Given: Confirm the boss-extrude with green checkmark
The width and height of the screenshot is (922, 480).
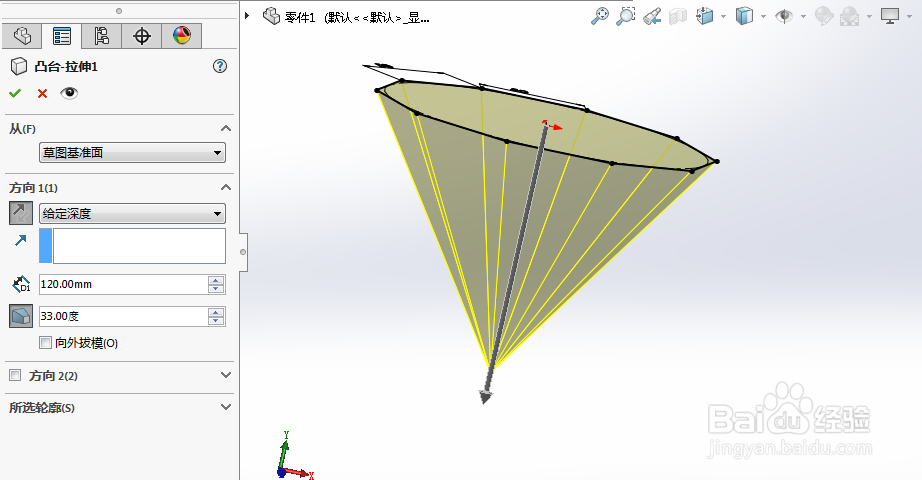Looking at the screenshot, I should click(x=15, y=93).
